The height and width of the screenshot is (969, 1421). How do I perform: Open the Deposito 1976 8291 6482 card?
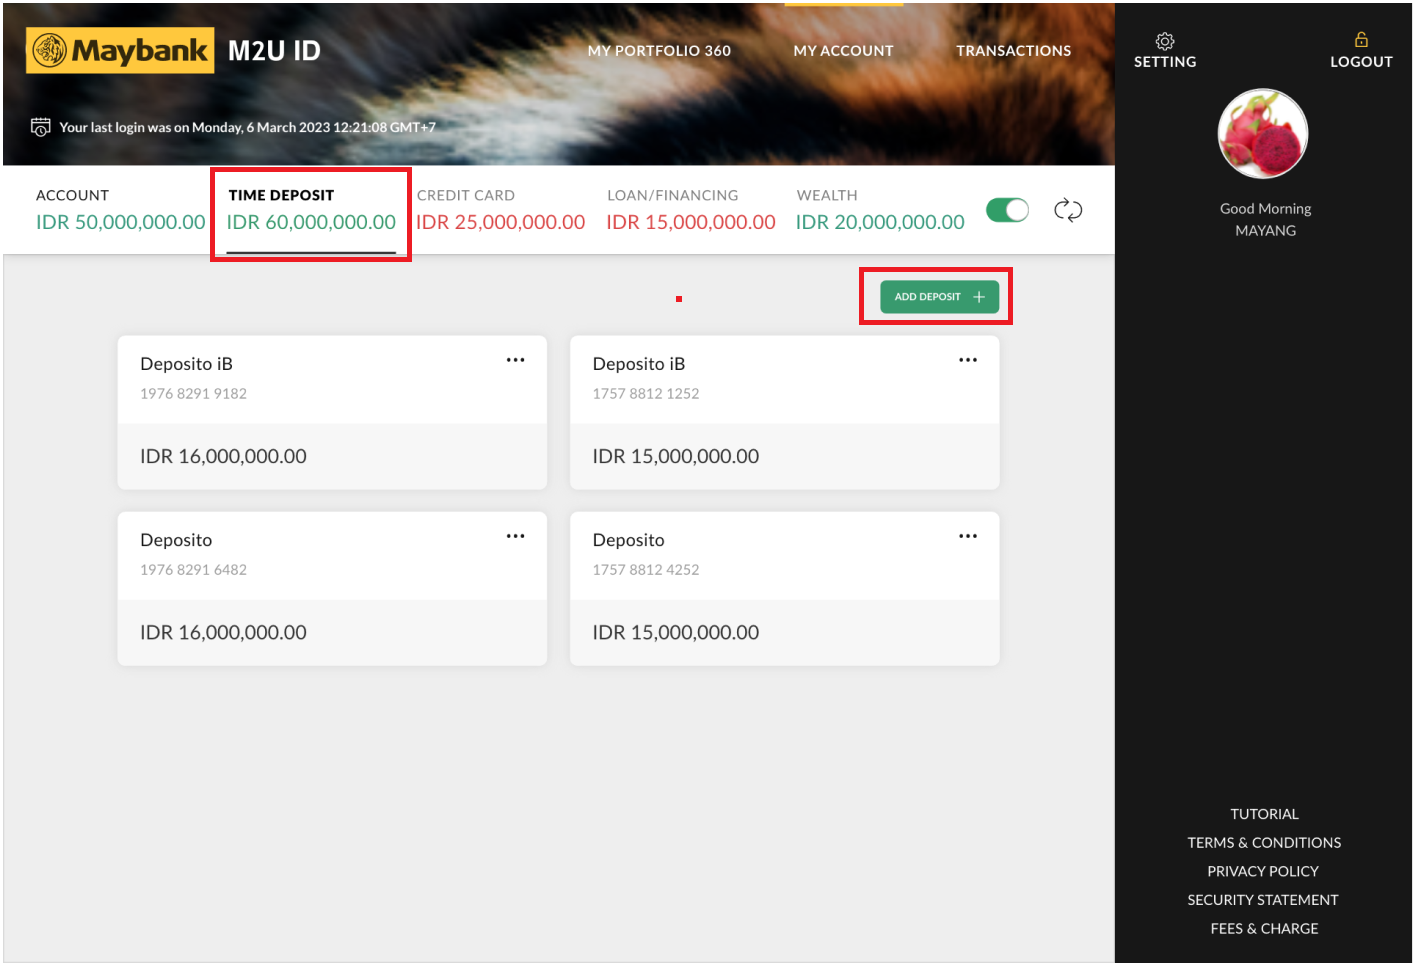[332, 588]
